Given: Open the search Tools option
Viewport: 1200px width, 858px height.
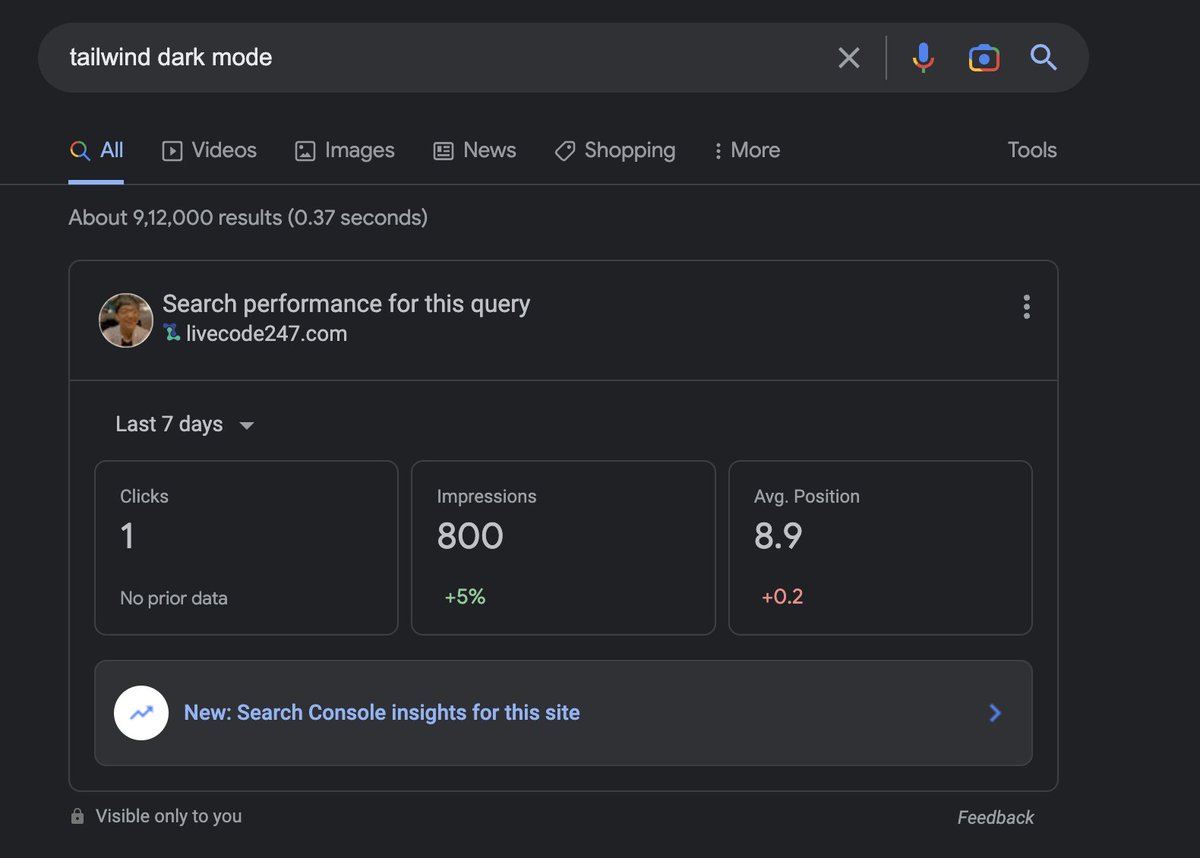Looking at the screenshot, I should tap(1032, 150).
